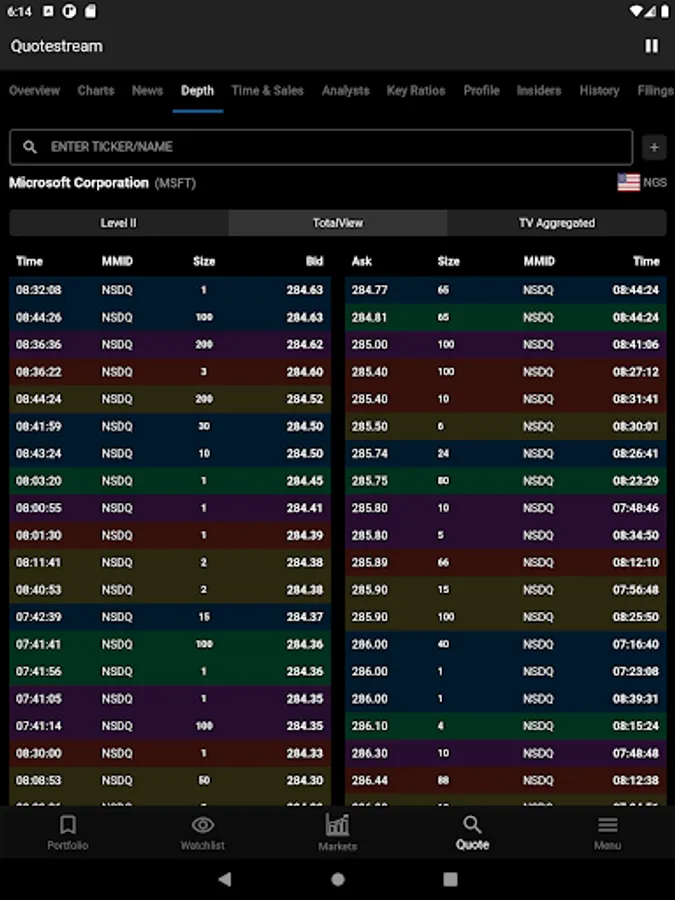Viewport: 675px width, 900px height.
Task: Open the Time & Sales tab
Action: click(267, 91)
